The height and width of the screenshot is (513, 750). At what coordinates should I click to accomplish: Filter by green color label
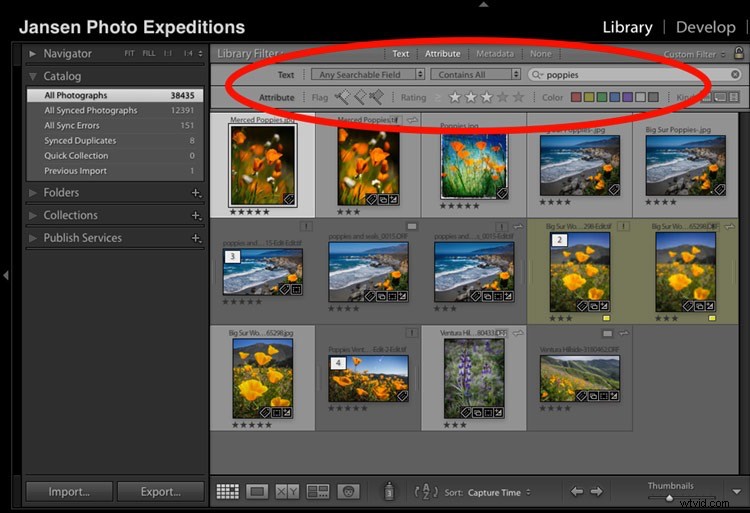(602, 98)
